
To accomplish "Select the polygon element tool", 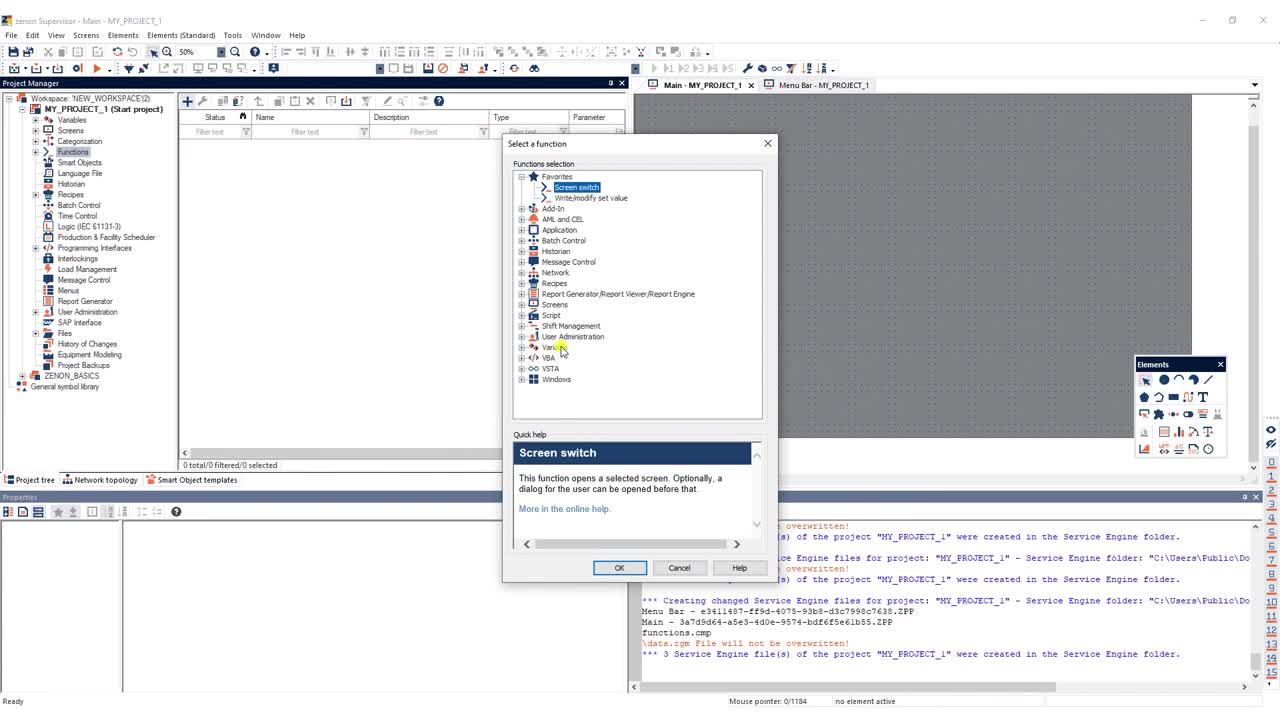I will tap(1144, 397).
